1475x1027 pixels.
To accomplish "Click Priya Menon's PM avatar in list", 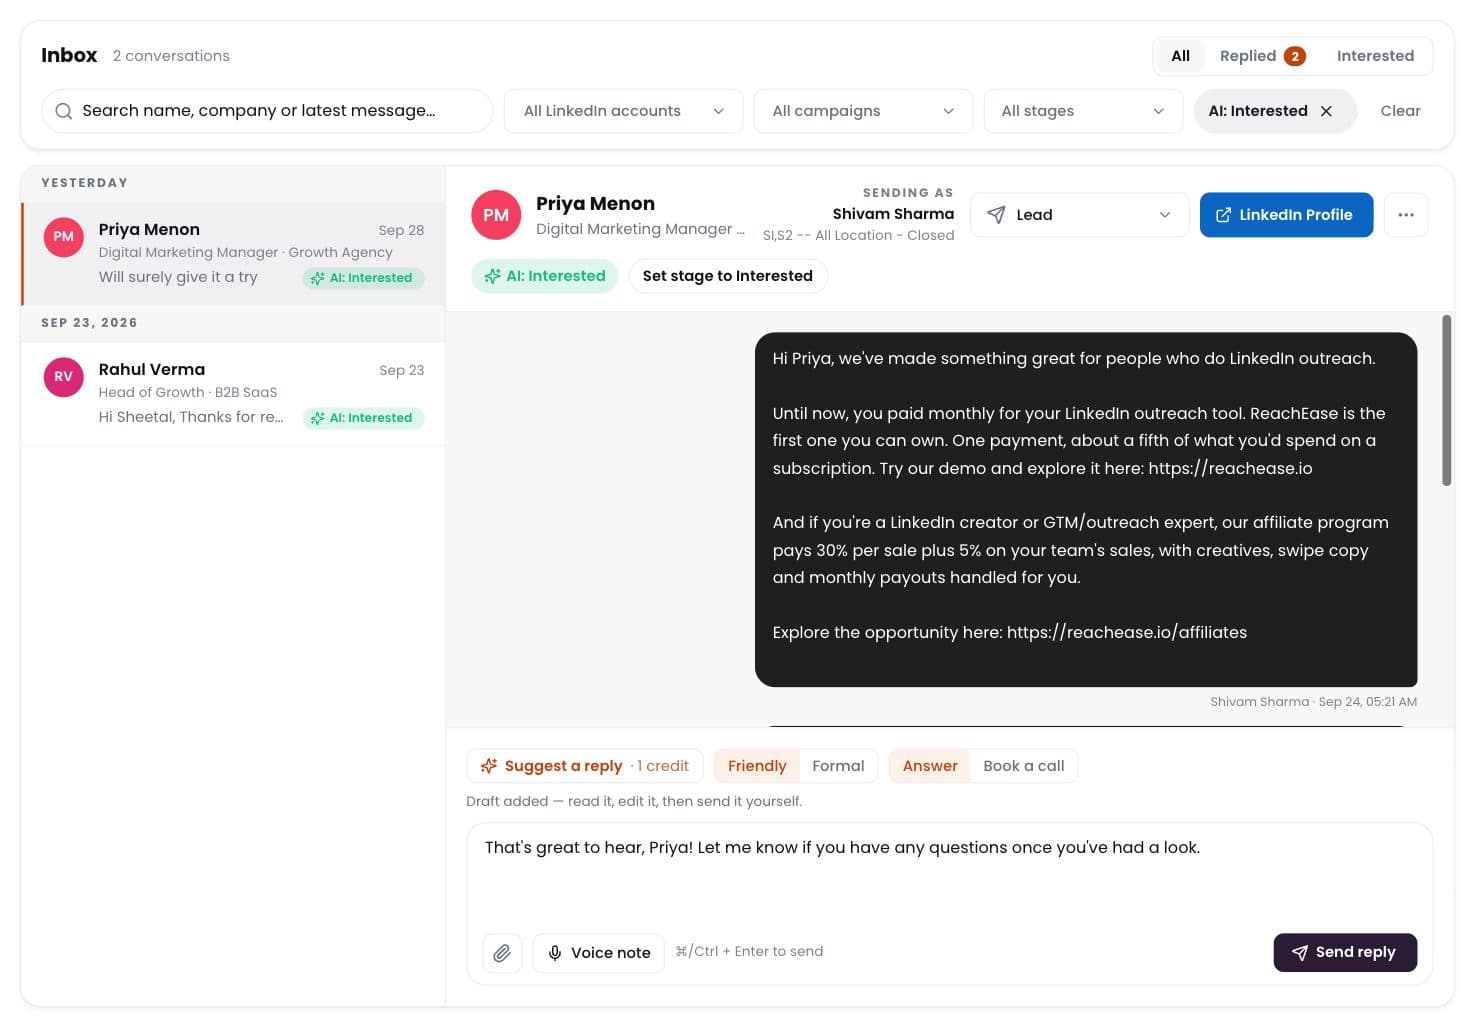I will coord(63,237).
